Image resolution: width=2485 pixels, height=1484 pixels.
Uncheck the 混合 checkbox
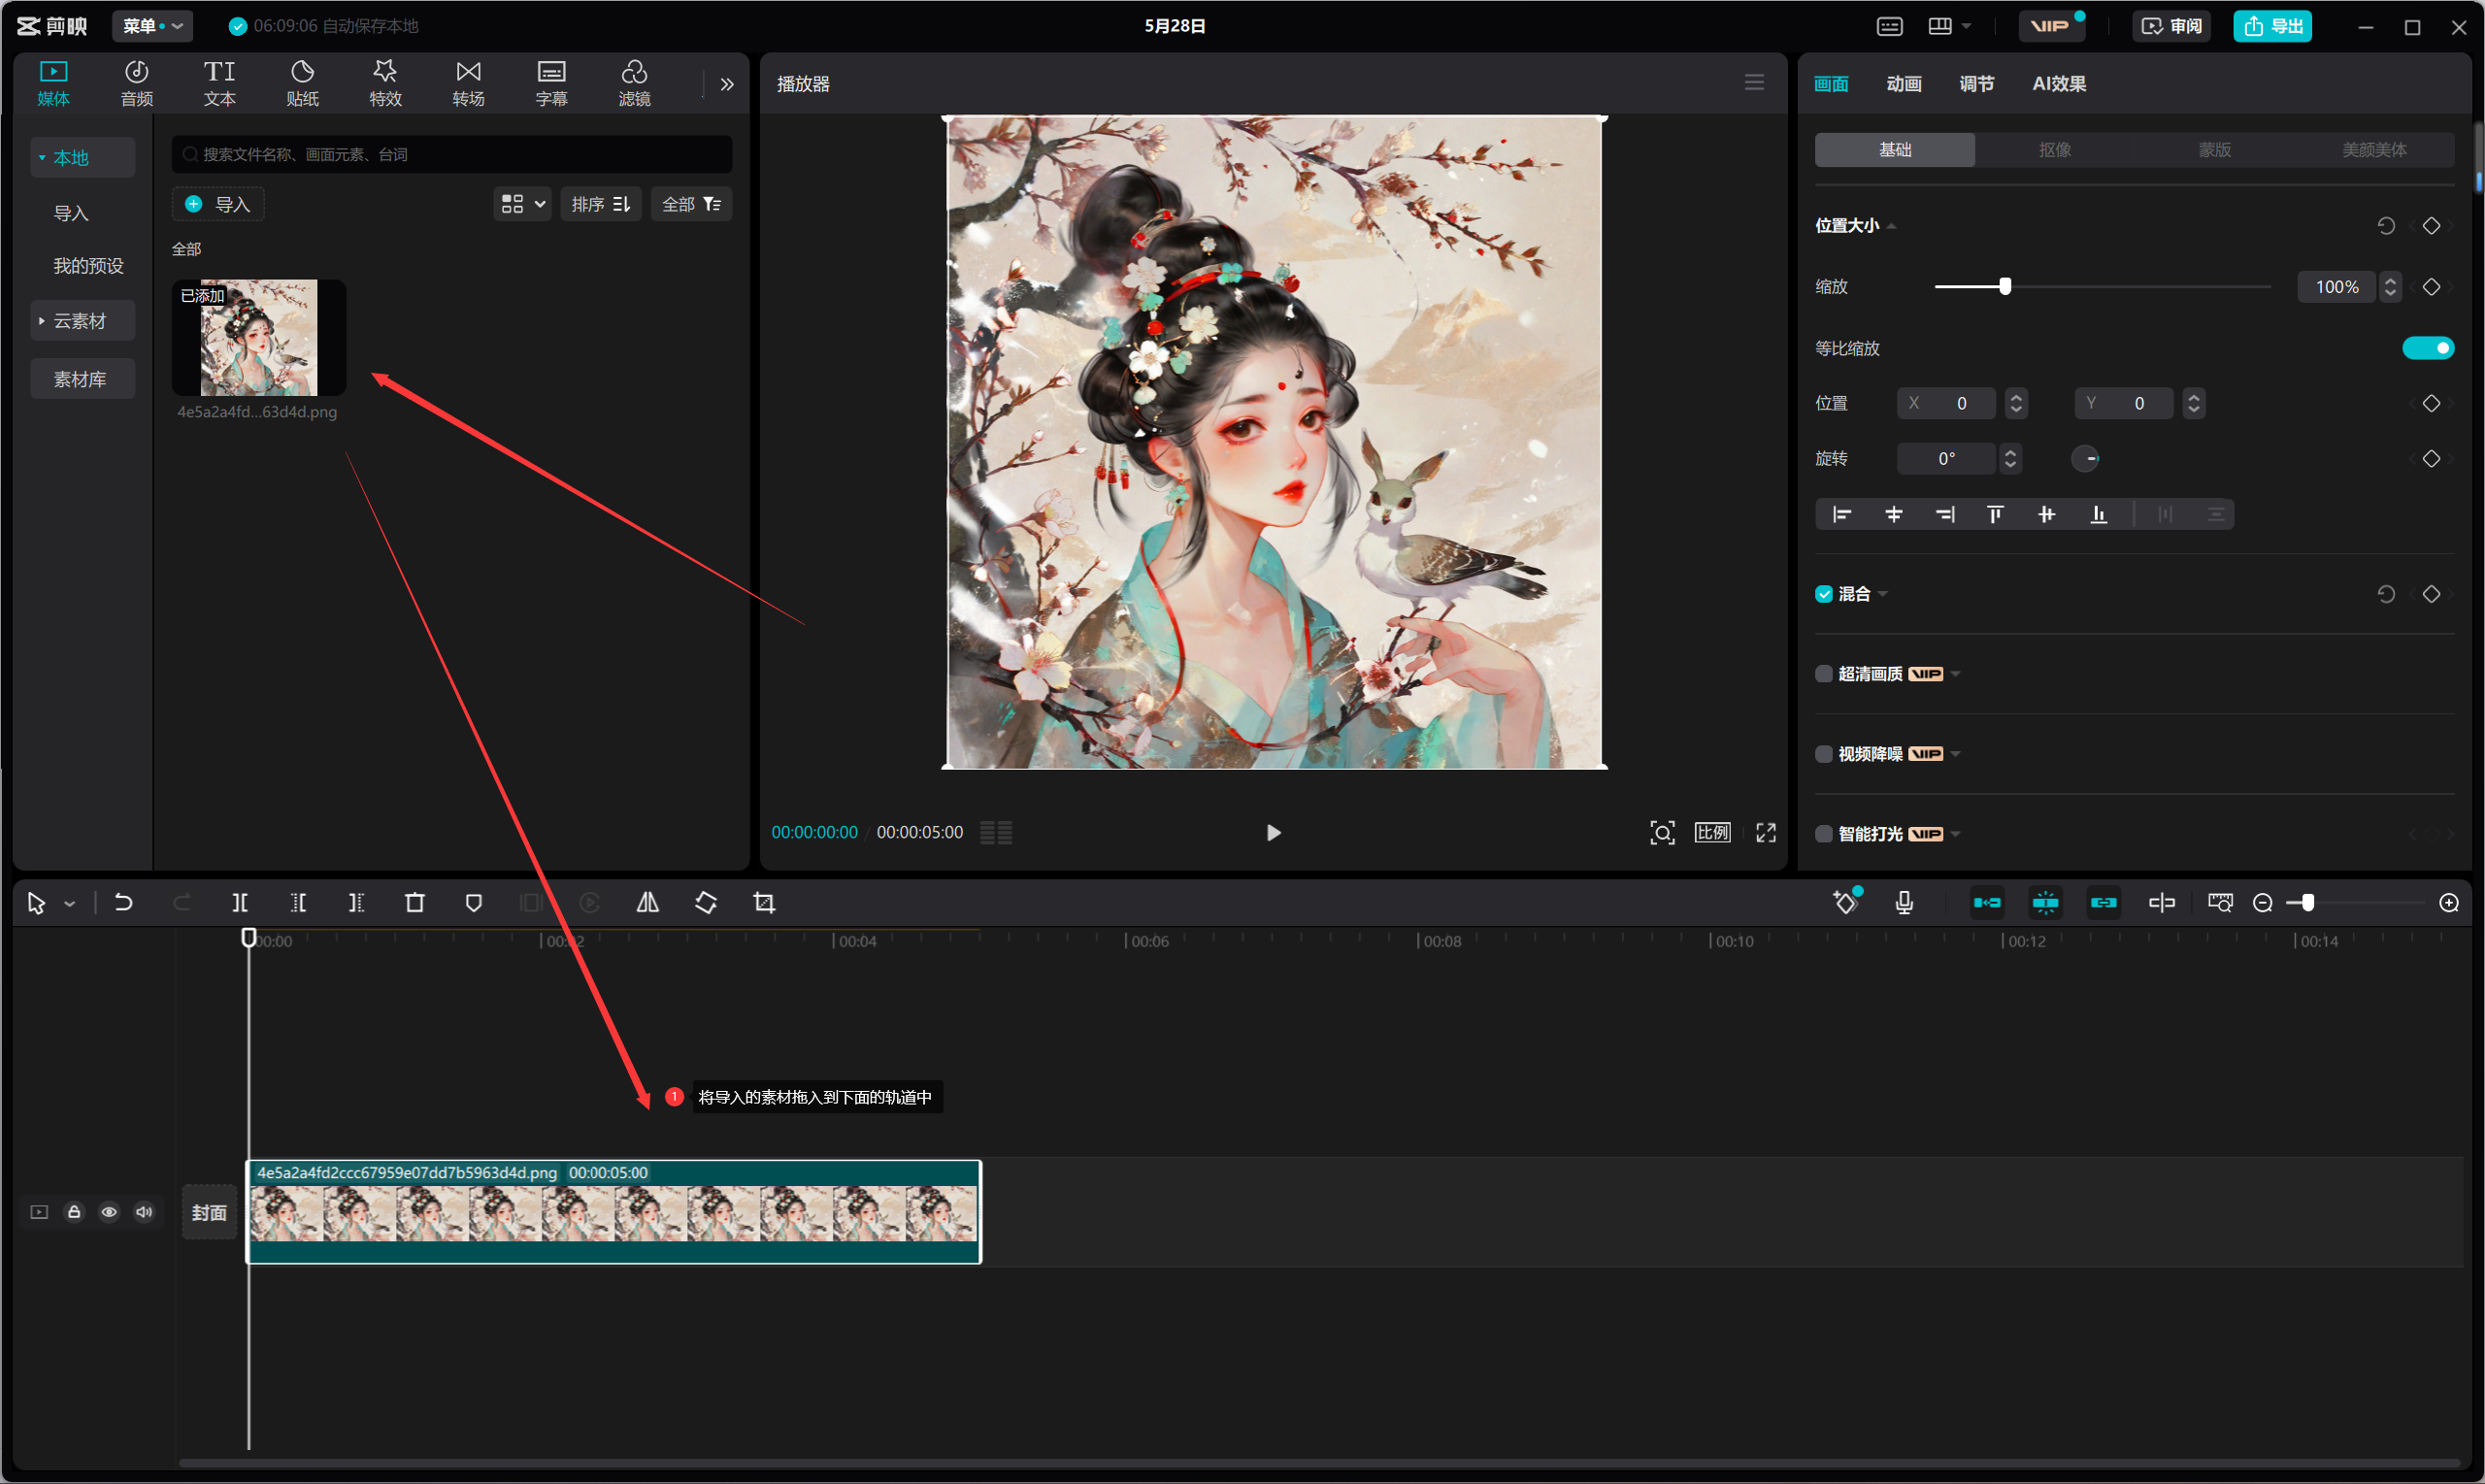coord(1823,593)
